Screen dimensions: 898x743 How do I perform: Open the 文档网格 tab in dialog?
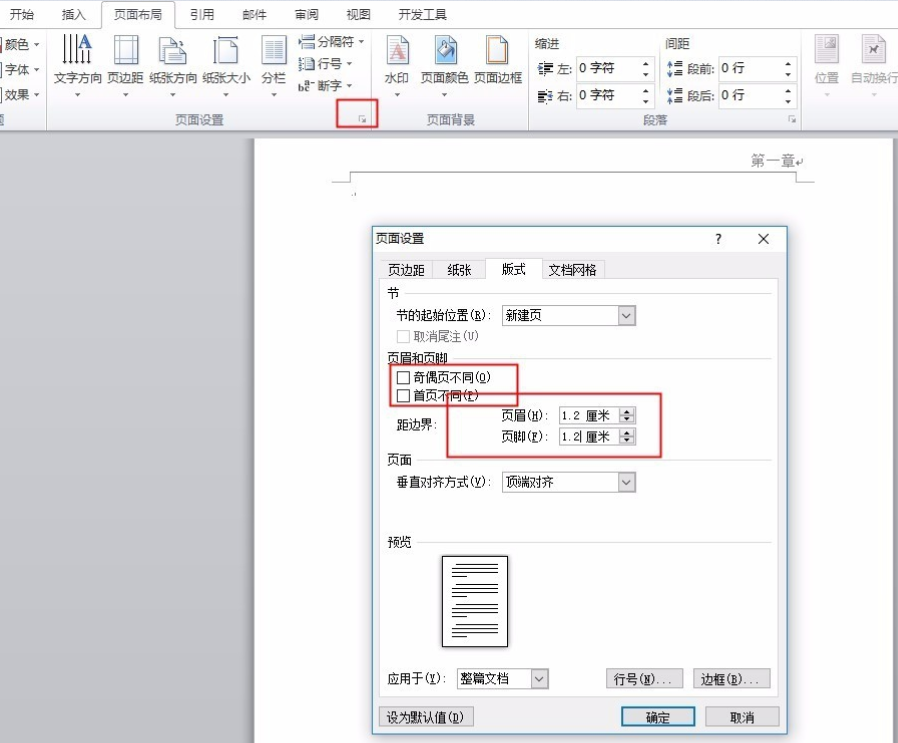coord(573,270)
